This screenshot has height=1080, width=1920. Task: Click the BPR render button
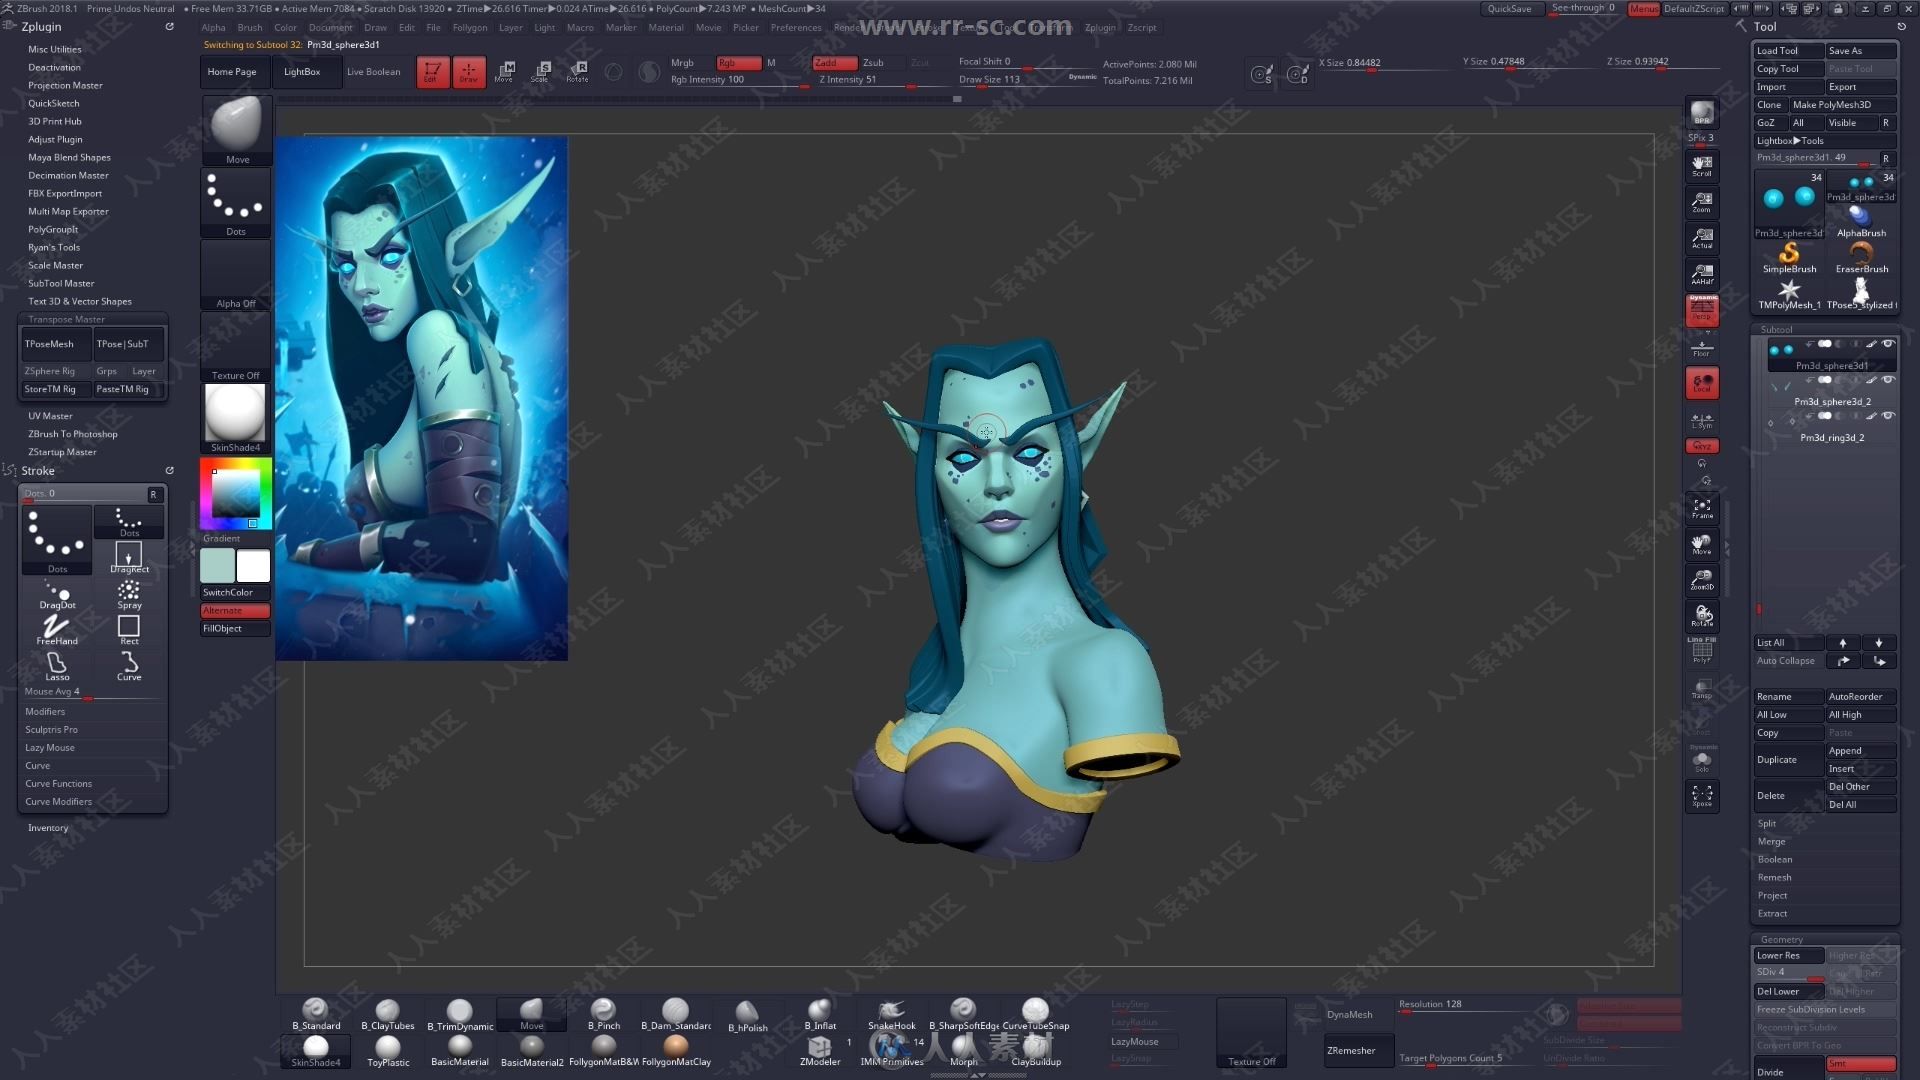click(x=1702, y=113)
